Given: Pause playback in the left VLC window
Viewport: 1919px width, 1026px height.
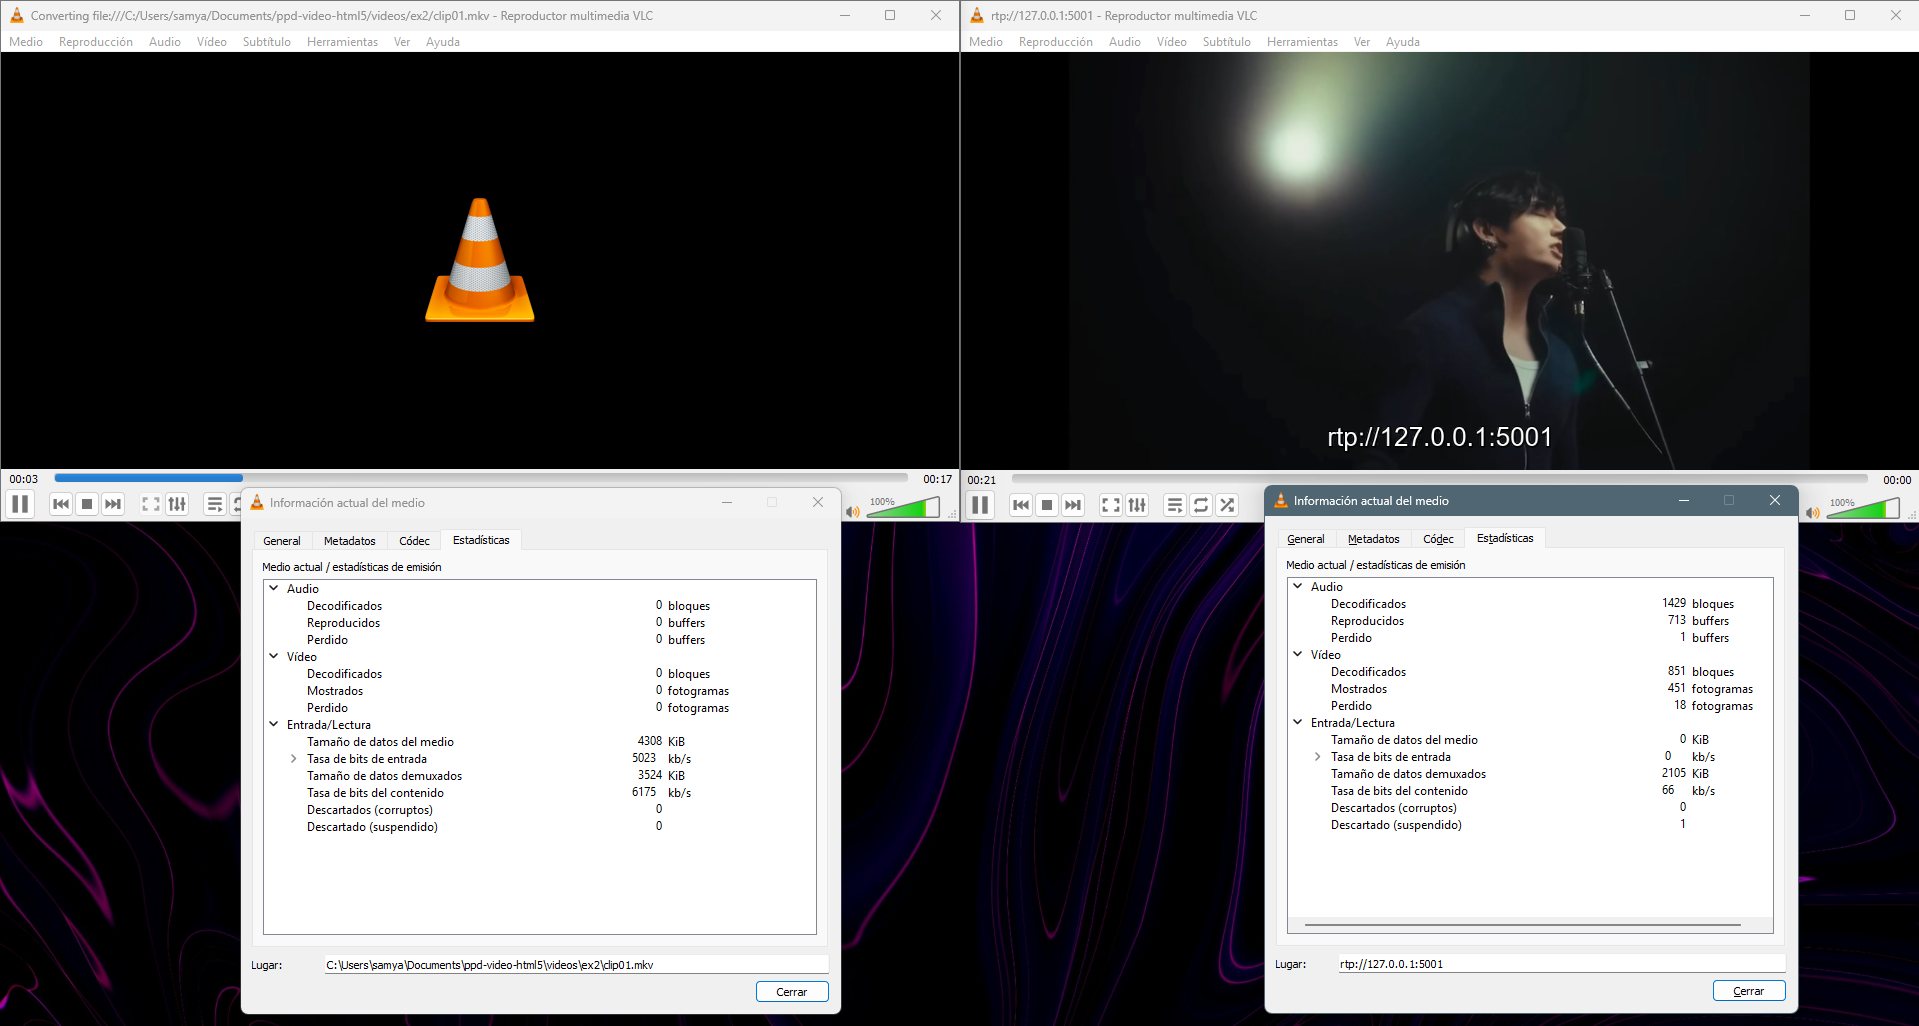Looking at the screenshot, I should [20, 504].
